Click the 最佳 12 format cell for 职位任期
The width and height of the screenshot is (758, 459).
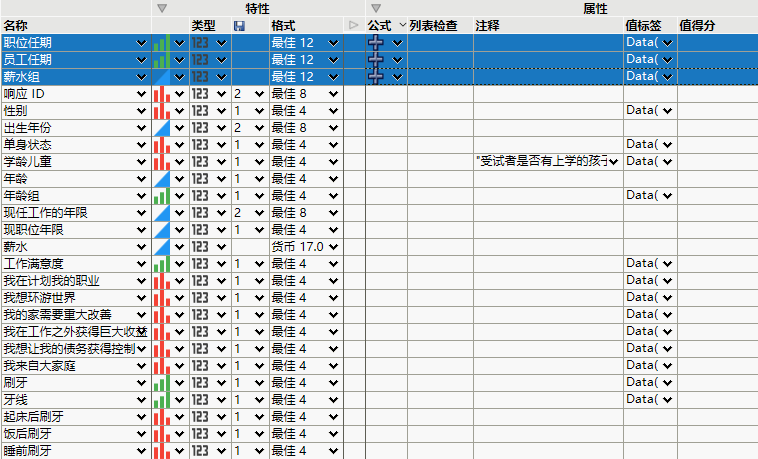pyautogui.click(x=306, y=43)
